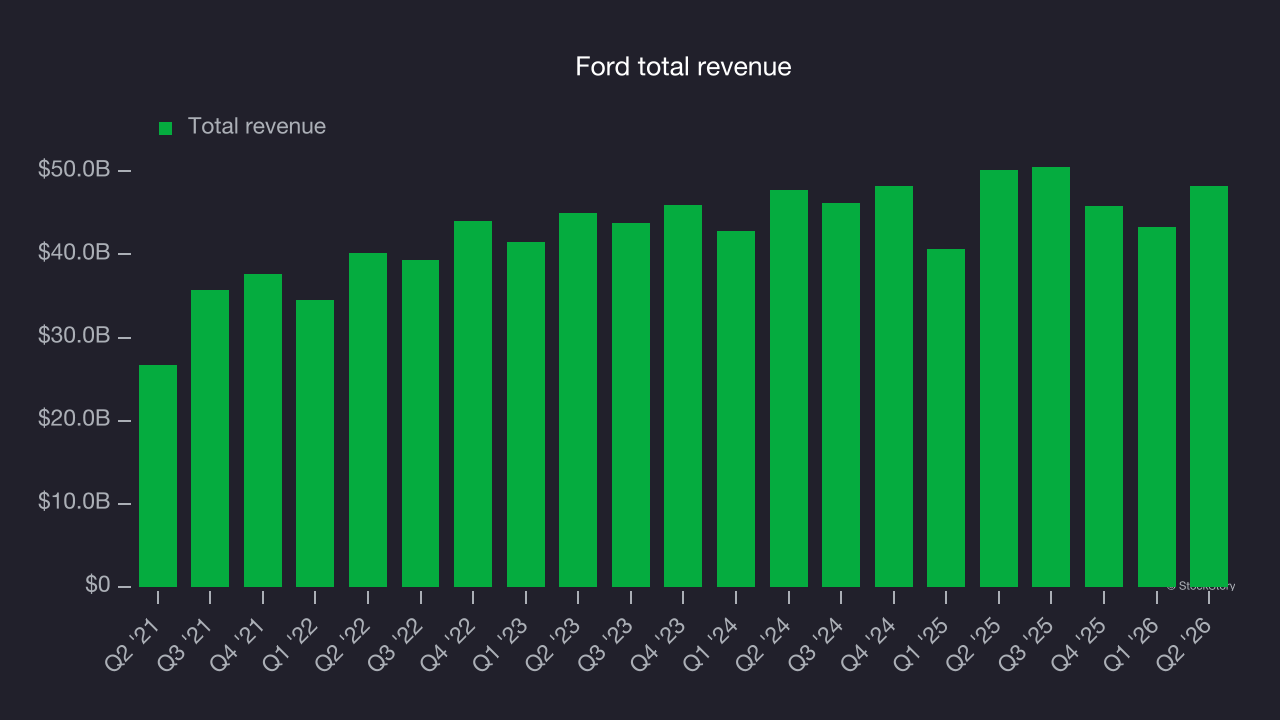This screenshot has width=1280, height=720.
Task: Select the Q1 '24 revenue bar
Action: point(736,409)
